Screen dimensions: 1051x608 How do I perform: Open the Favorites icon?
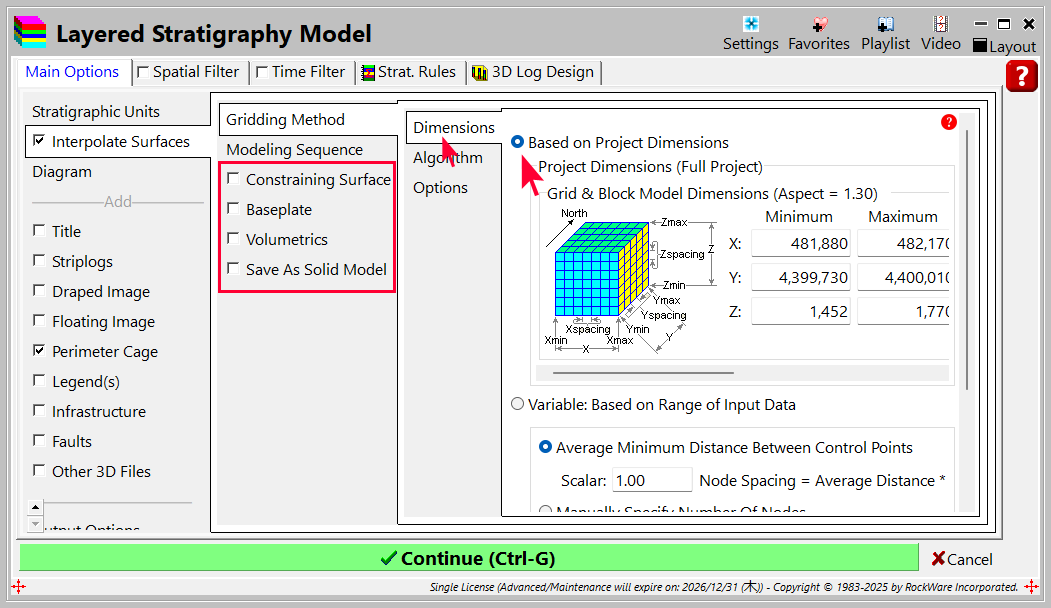point(818,33)
